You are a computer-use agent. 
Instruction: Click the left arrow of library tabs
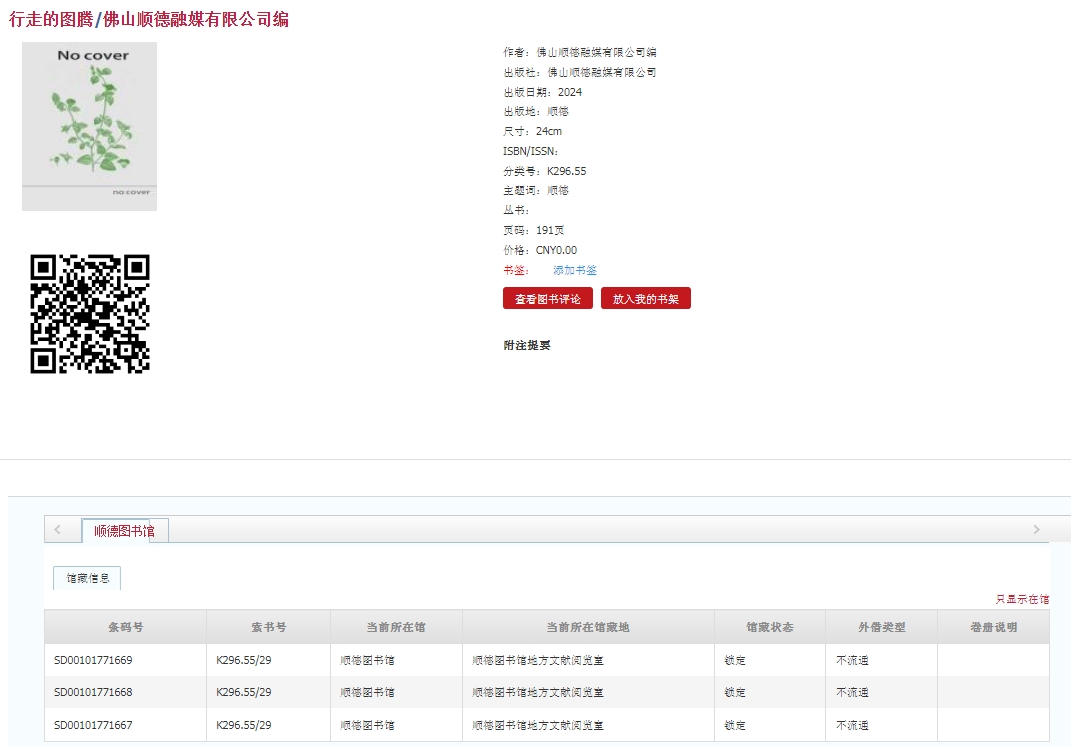57,529
